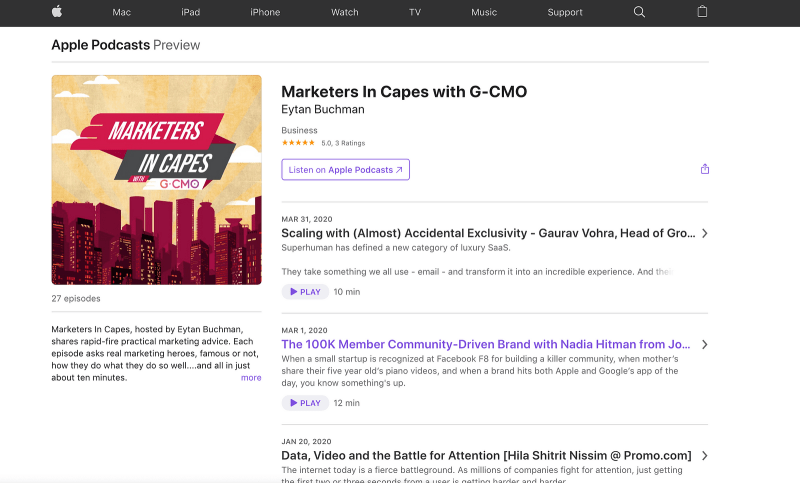The width and height of the screenshot is (800, 483).
Task: Click the Marketers In Capes cover artwork
Action: click(157, 180)
